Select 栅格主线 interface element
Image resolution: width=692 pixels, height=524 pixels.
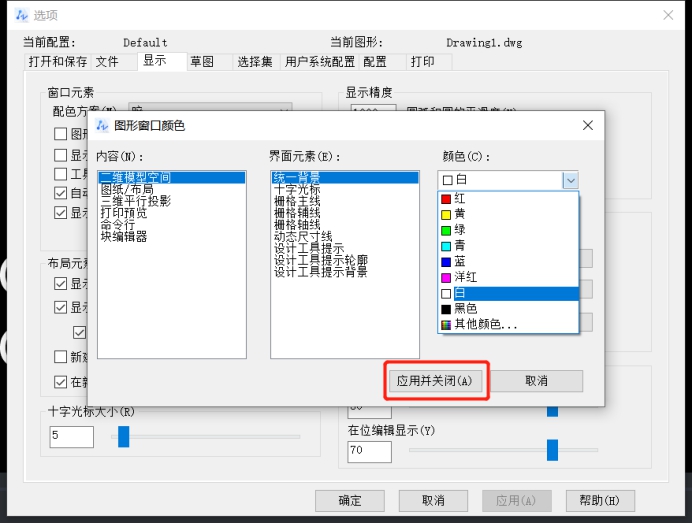[x=345, y=201]
